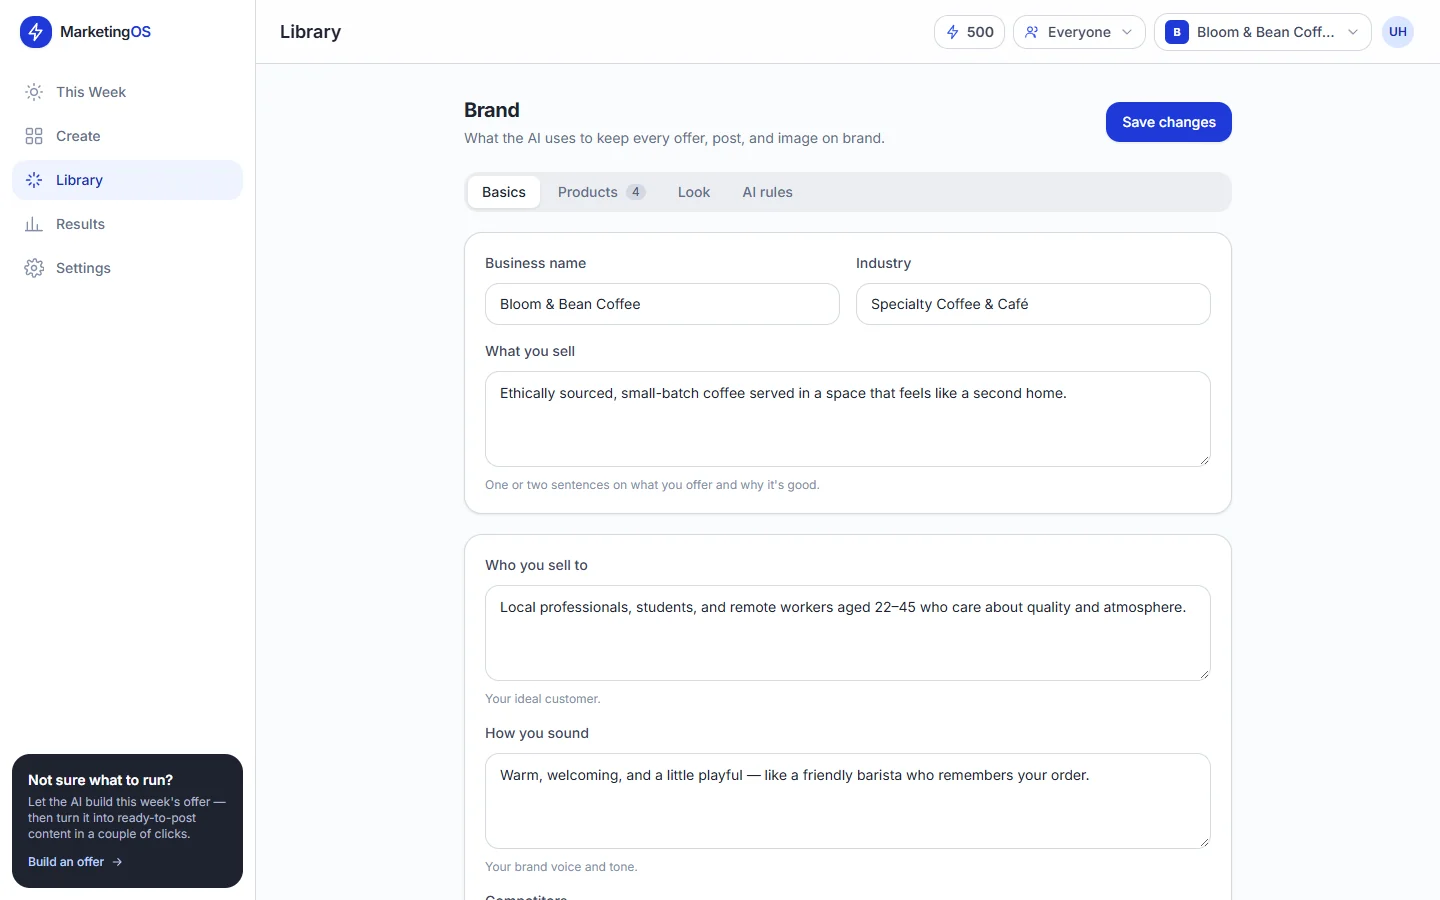Open the Products tab
Screen dimensions: 1440x900
point(601,192)
